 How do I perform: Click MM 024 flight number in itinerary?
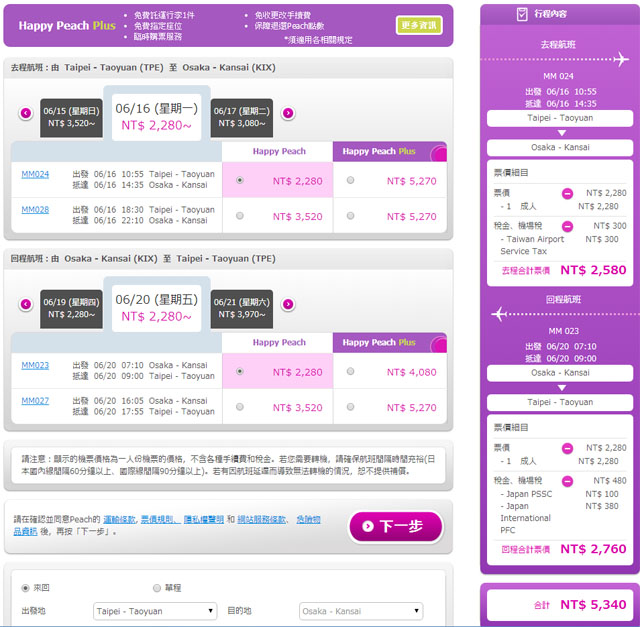pos(558,76)
